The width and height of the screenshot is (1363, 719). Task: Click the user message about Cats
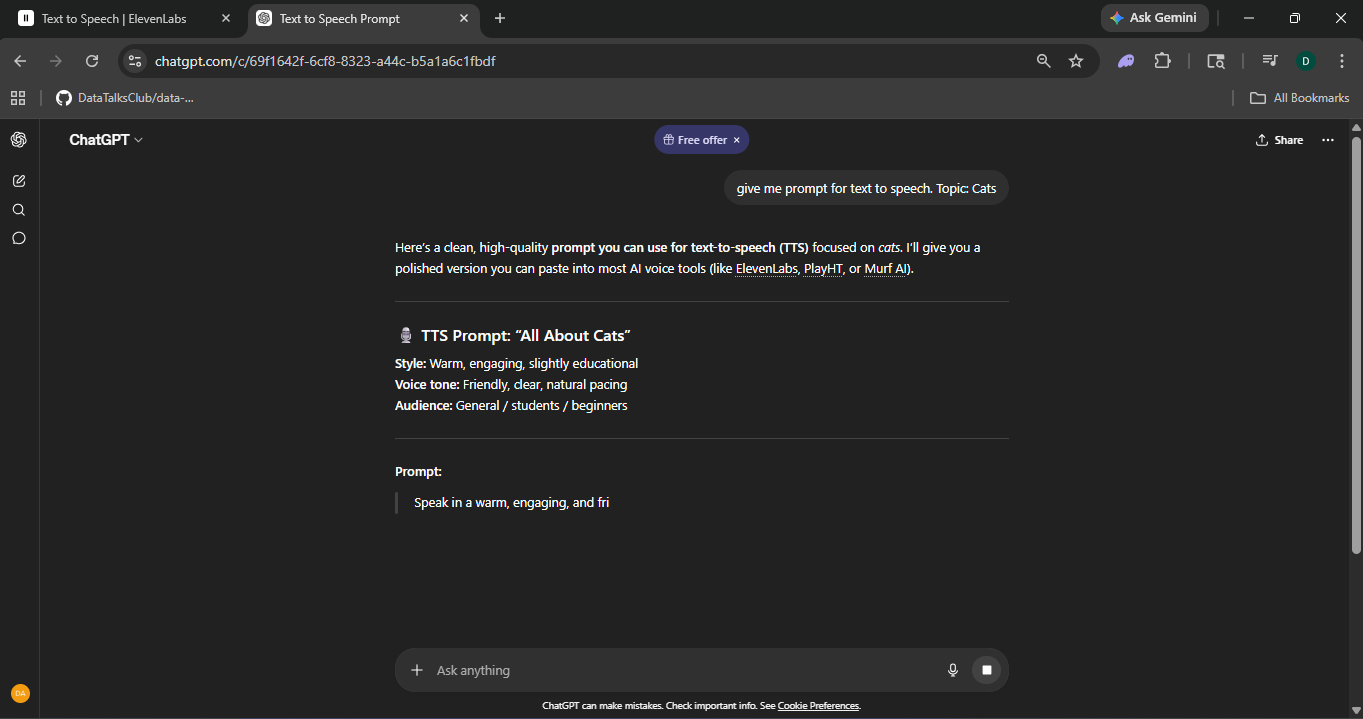click(866, 188)
